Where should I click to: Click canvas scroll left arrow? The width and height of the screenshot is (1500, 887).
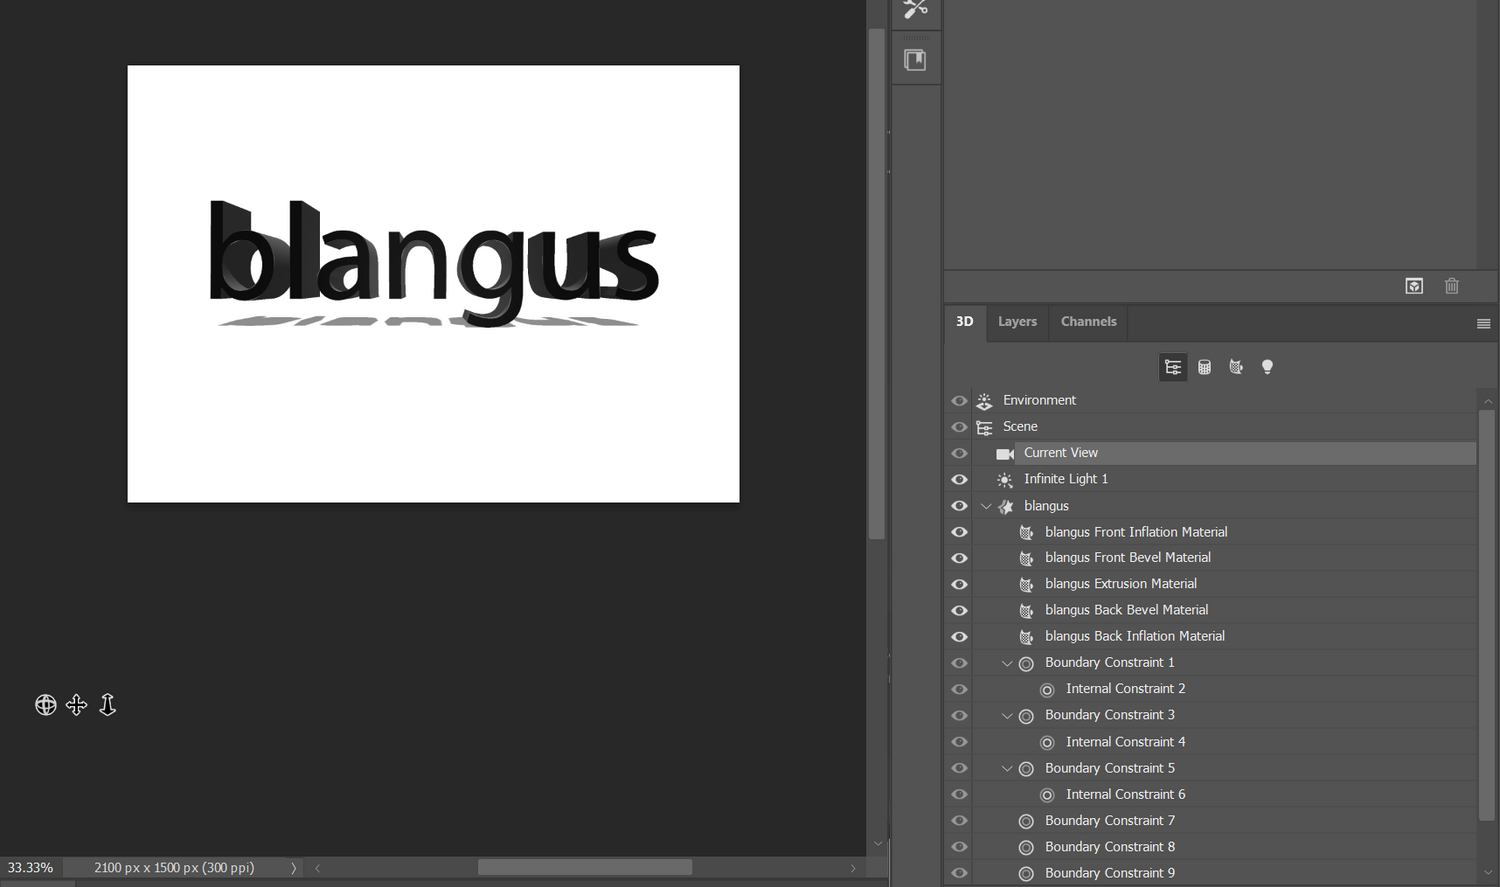[x=317, y=868]
